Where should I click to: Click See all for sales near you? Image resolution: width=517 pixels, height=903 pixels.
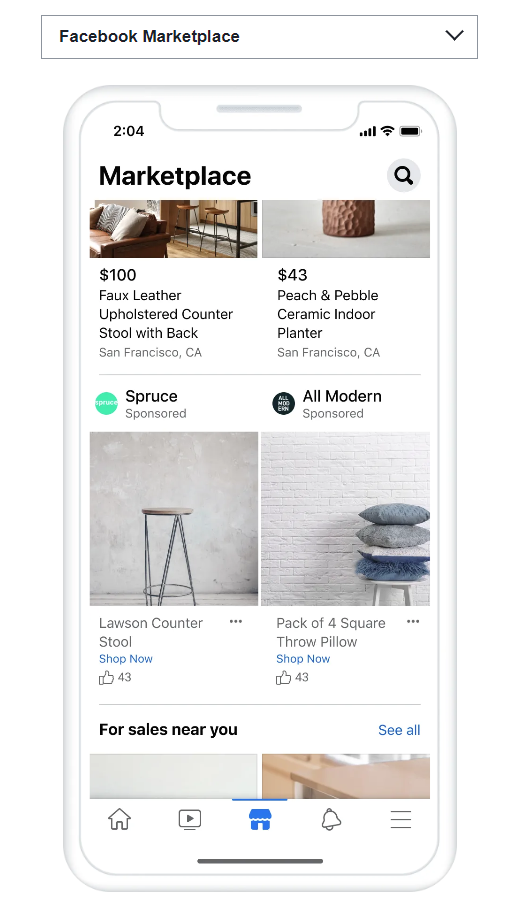[x=399, y=730]
